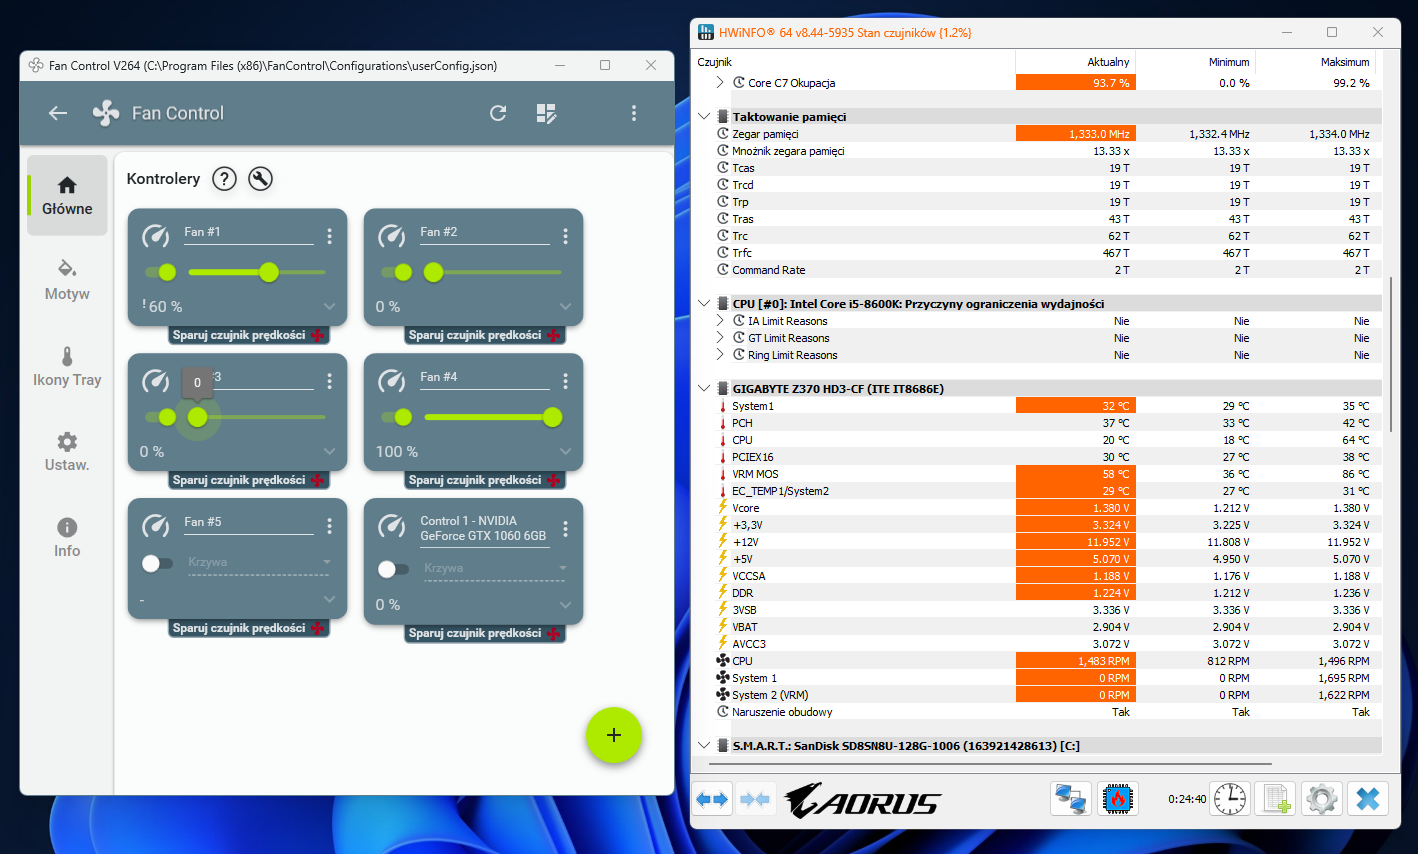This screenshot has height=854, width=1418.
Task: Click Sparuj czujnik prędkości under Fan #1
Action: tap(248, 335)
